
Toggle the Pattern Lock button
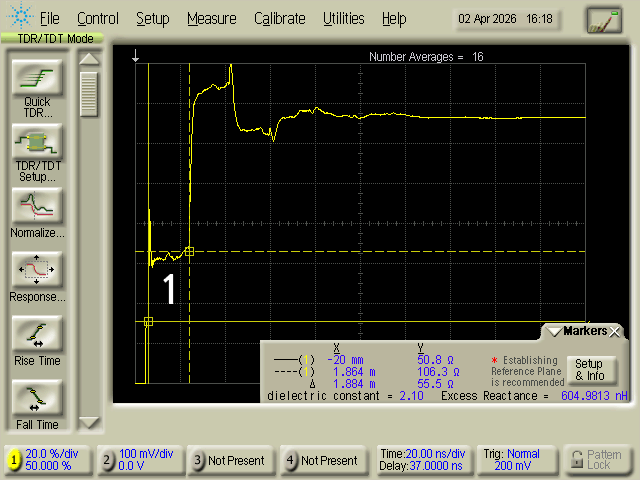tap(596, 460)
